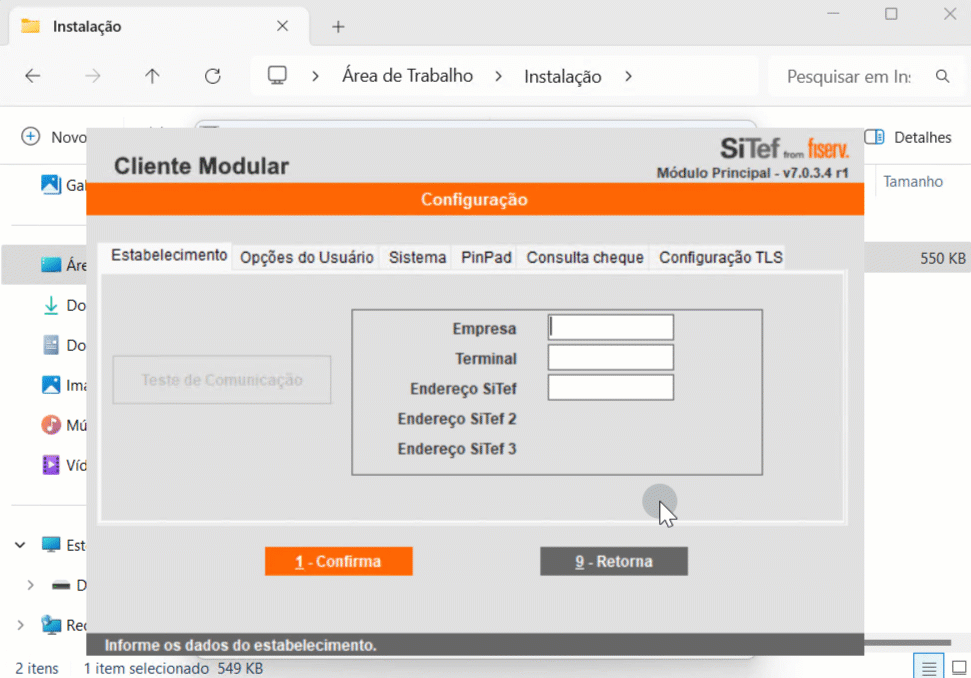Click the local disk drive icon
Image resolution: width=971 pixels, height=678 pixels.
(x=61, y=585)
